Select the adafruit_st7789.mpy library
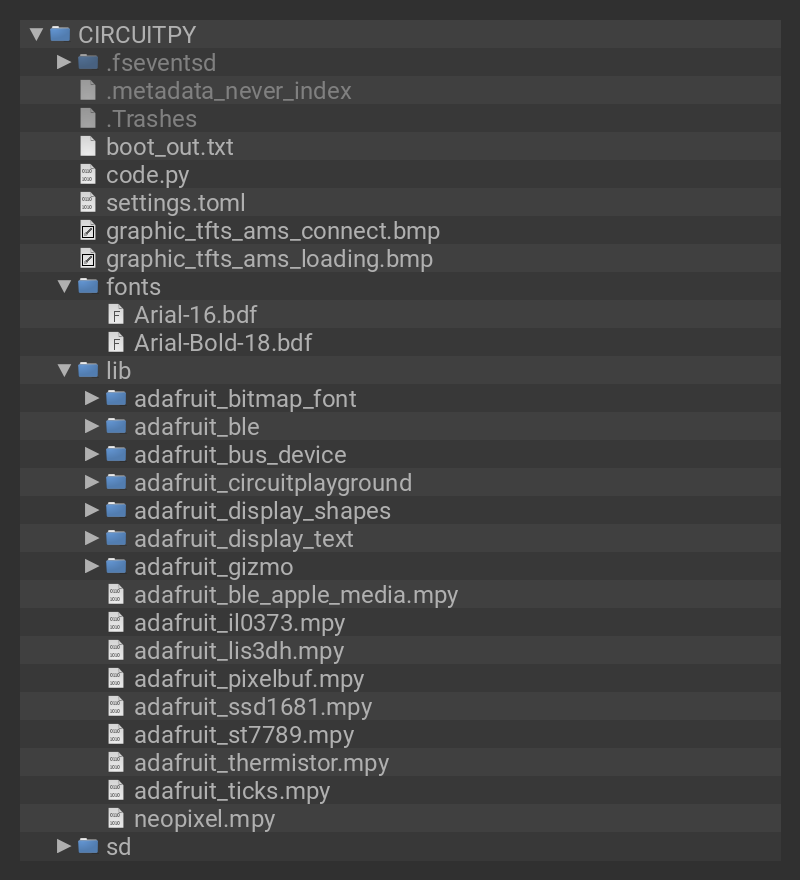The width and height of the screenshot is (800, 880). pyautogui.click(x=244, y=734)
